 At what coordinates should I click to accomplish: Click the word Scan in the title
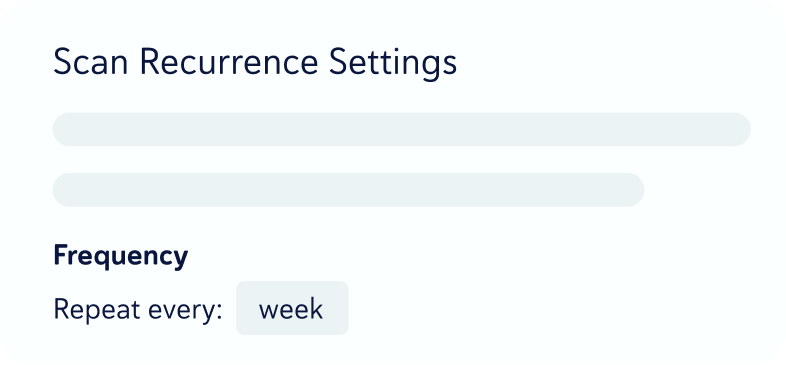91,63
